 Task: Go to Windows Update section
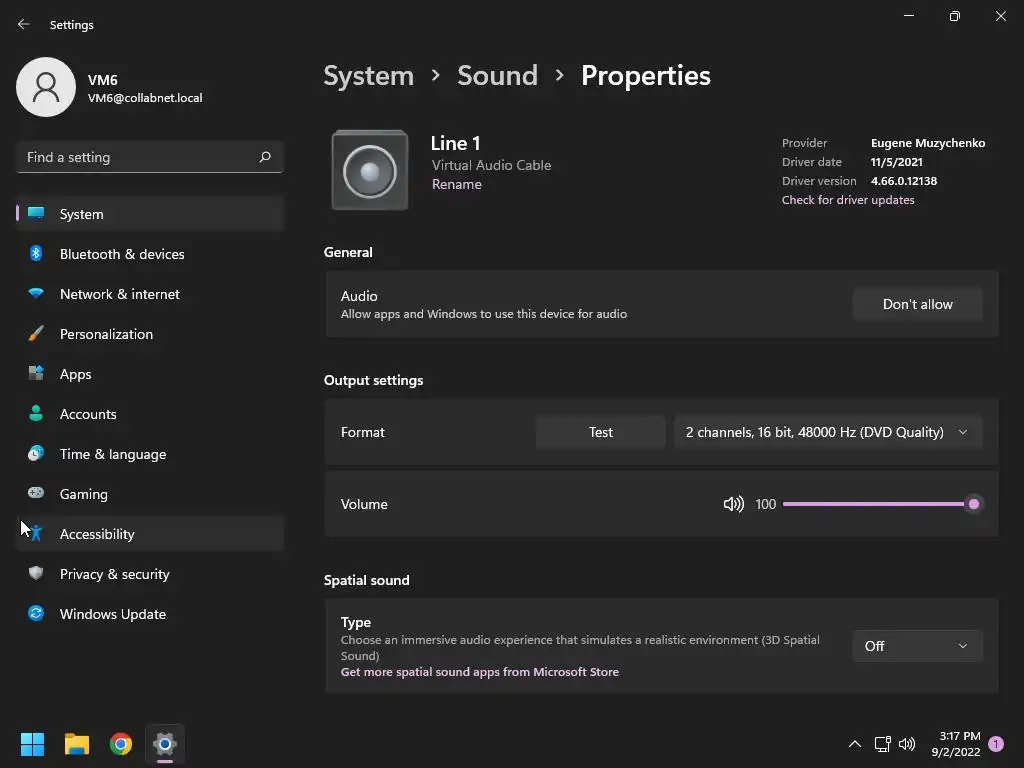point(113,614)
